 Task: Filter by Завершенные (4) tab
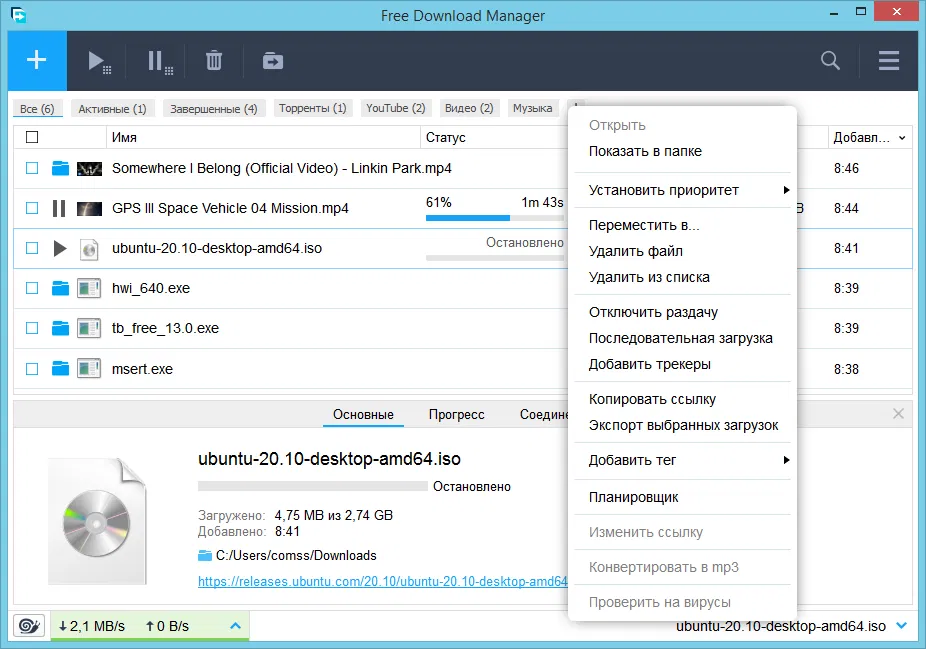[x=214, y=109]
